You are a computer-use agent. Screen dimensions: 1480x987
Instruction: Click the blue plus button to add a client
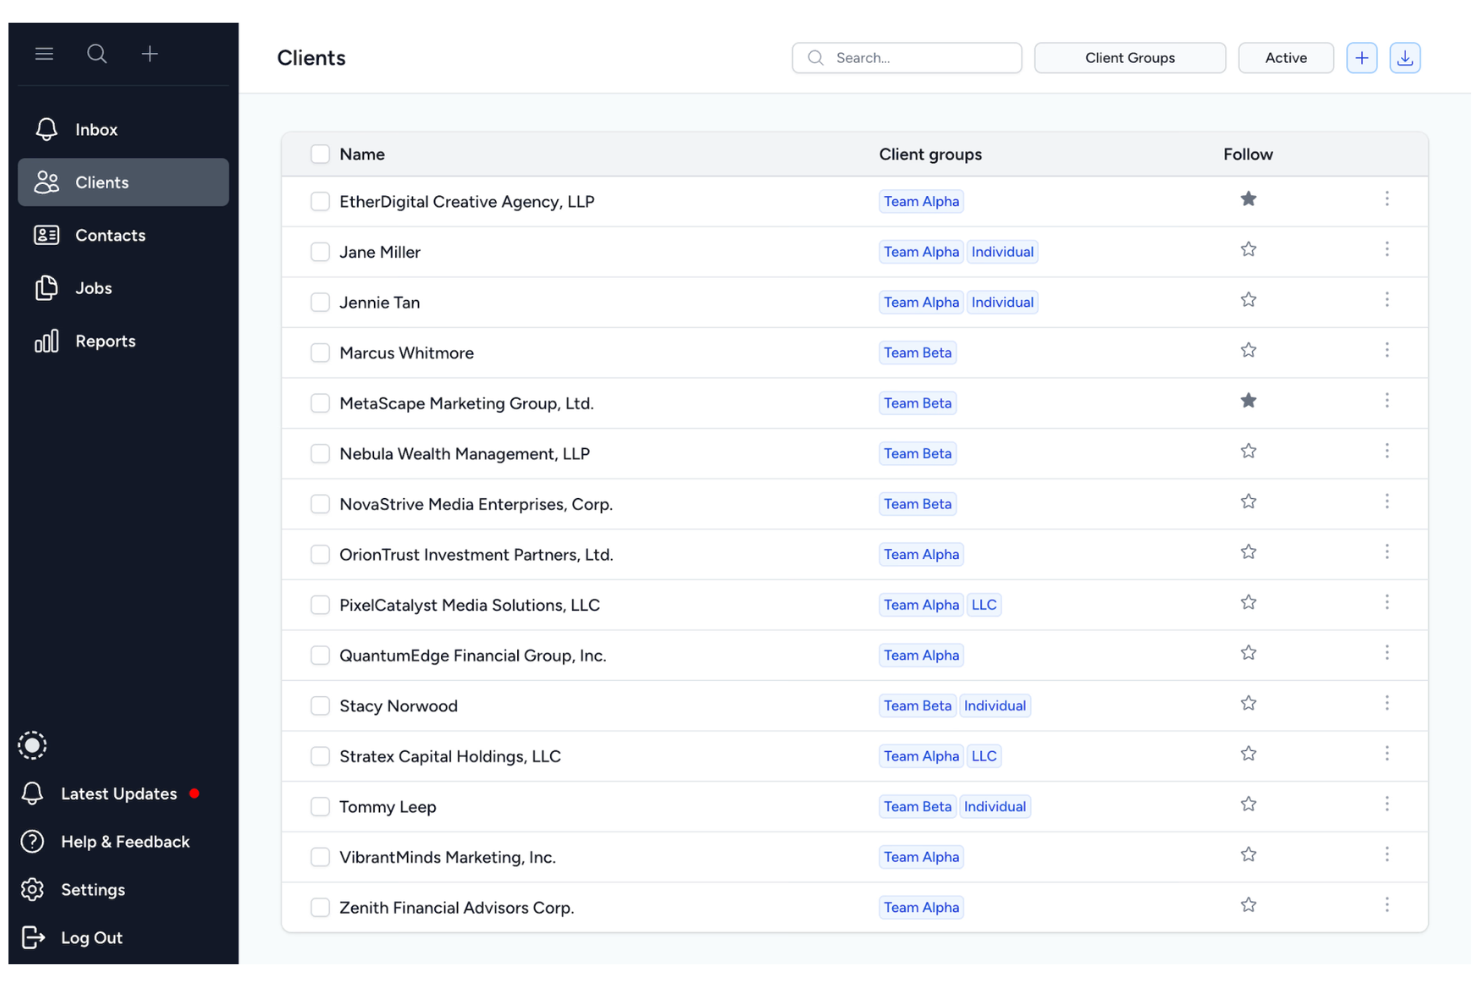tap(1362, 57)
